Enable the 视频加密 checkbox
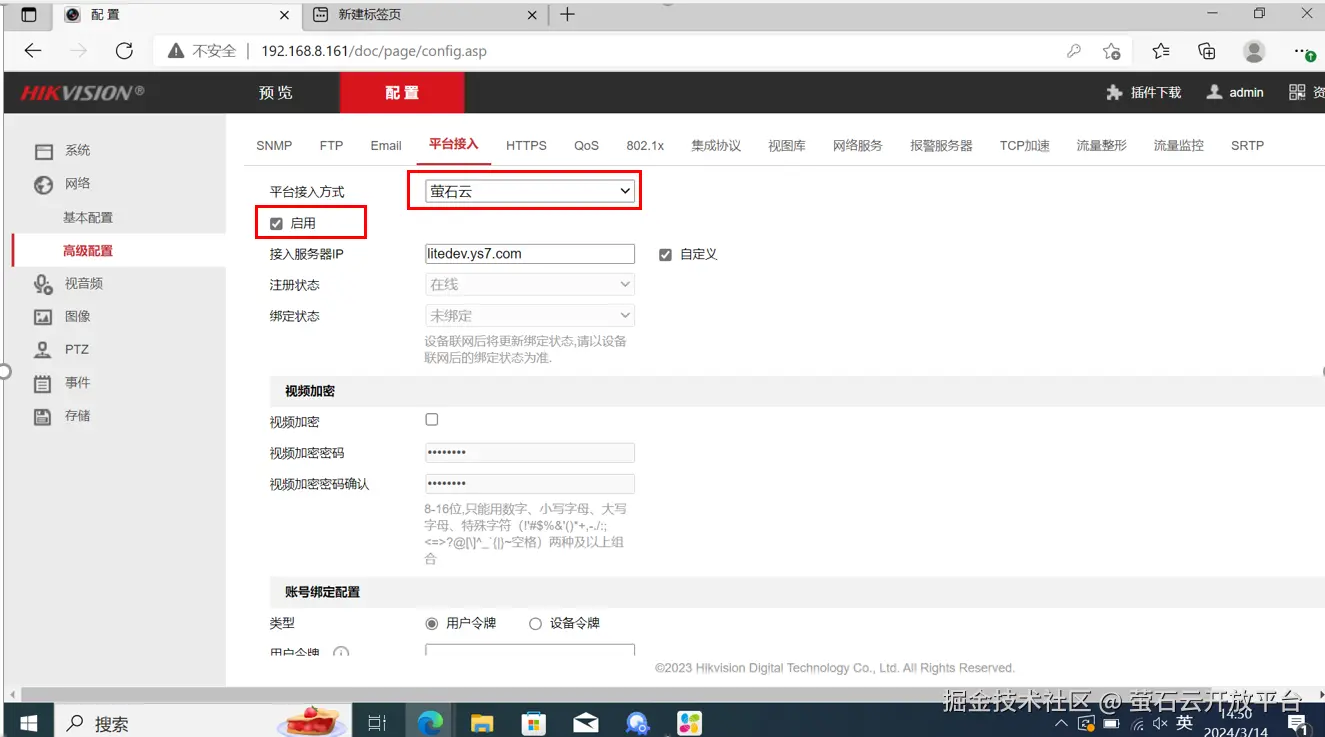 click(x=432, y=420)
